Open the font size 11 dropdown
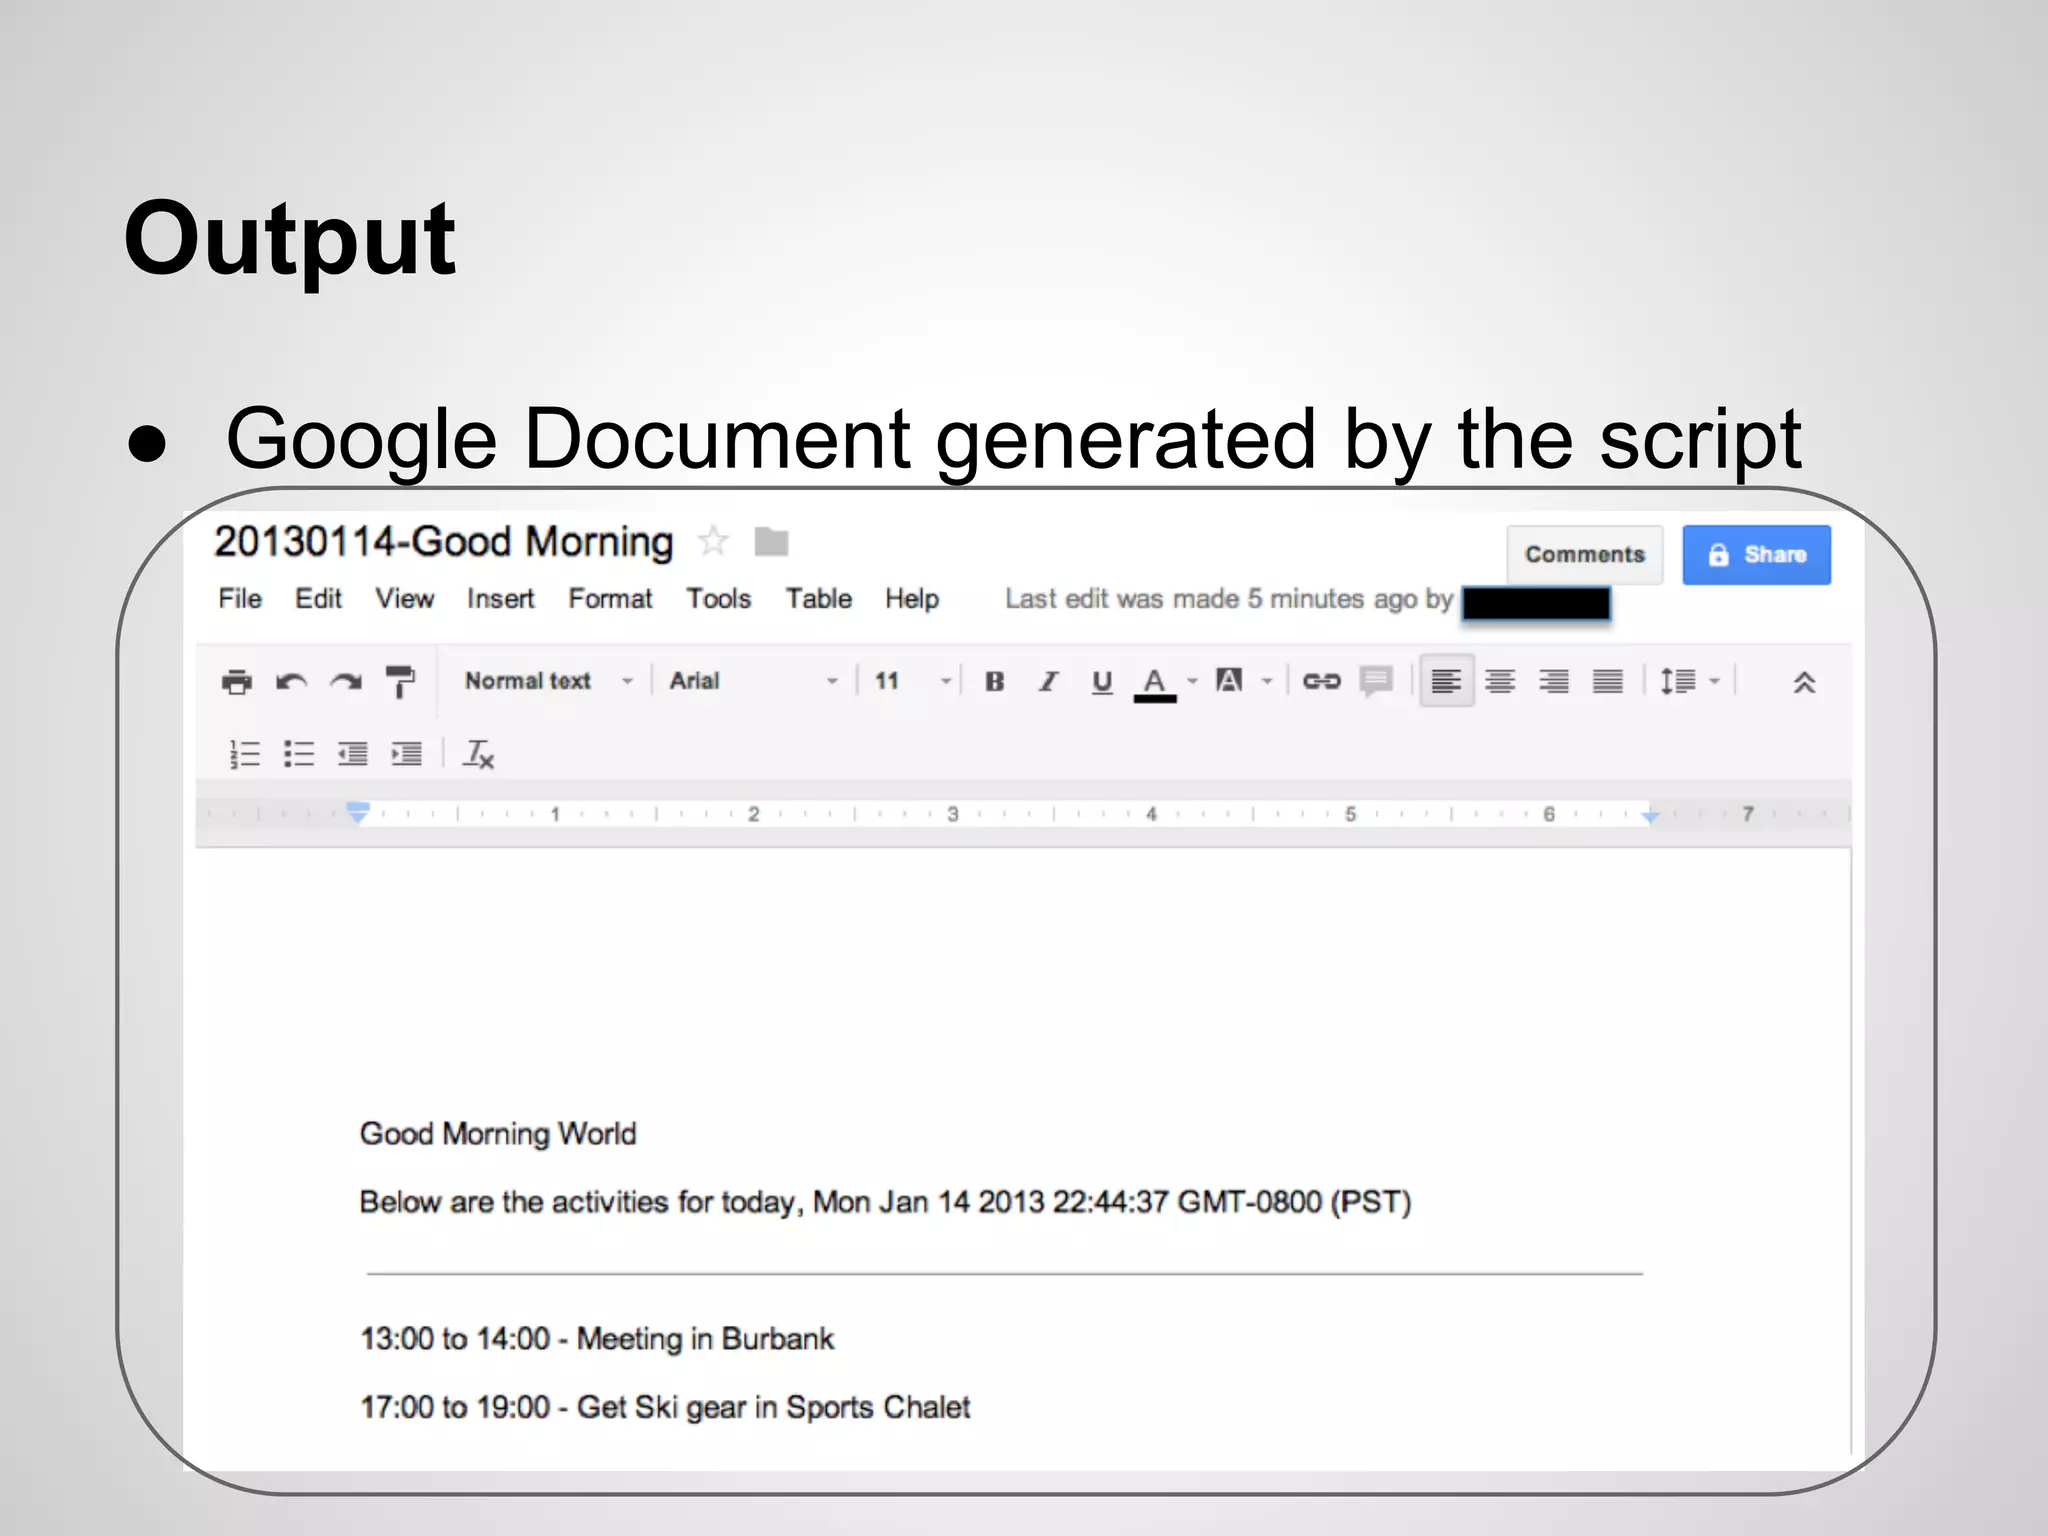2048x1536 pixels. 912,681
